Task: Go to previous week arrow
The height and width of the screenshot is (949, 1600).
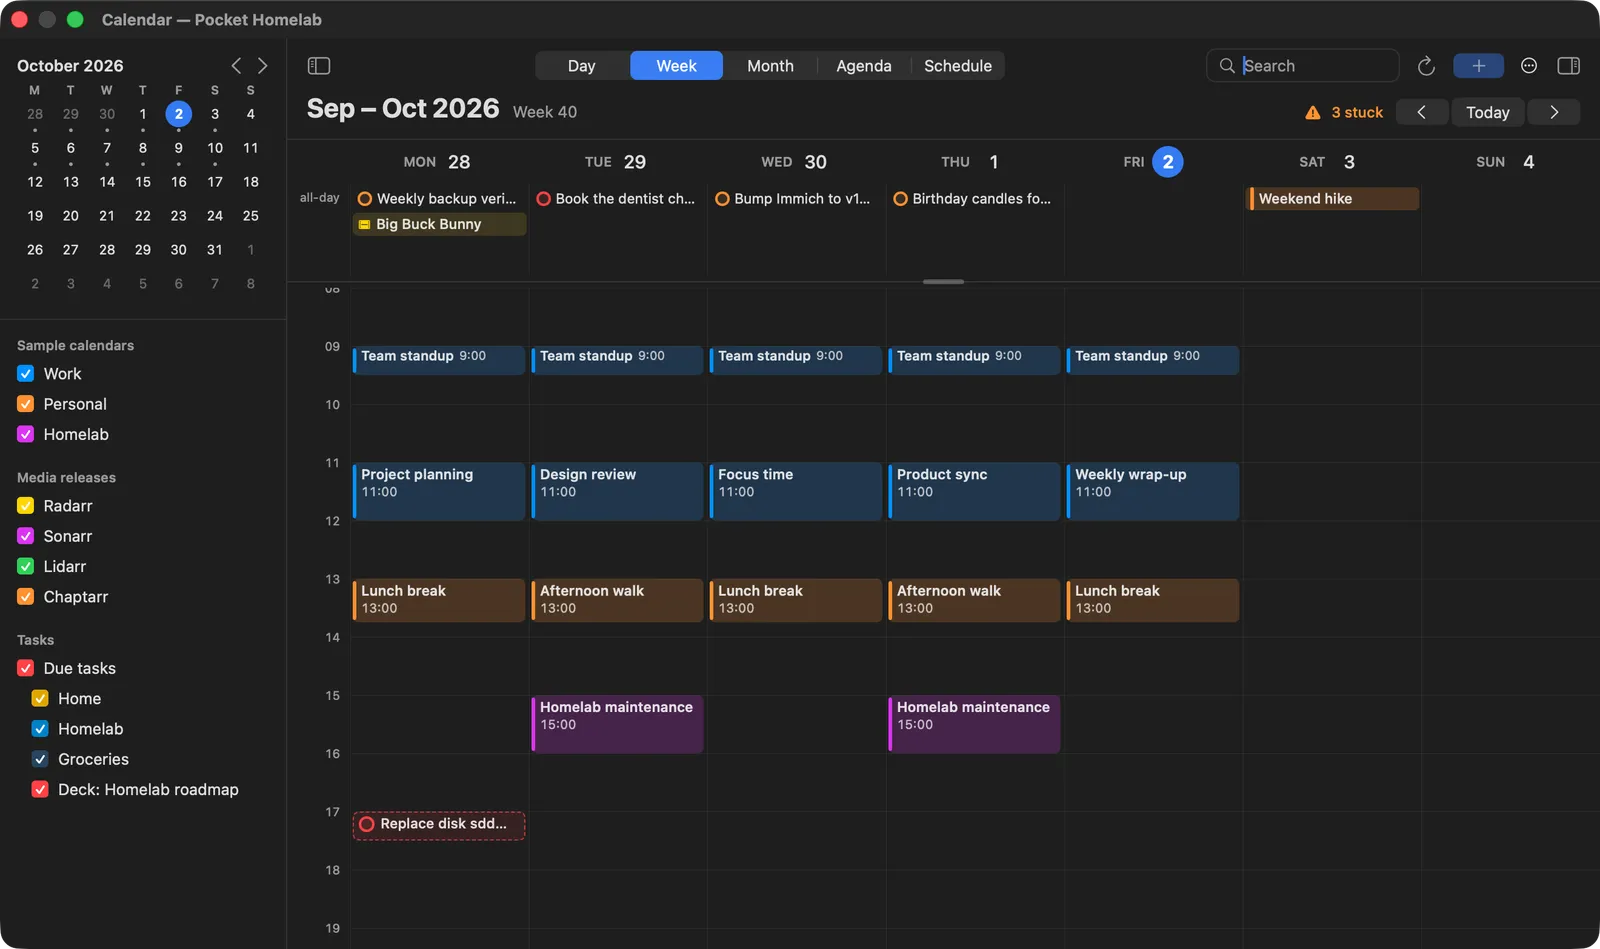Action: tap(1421, 112)
